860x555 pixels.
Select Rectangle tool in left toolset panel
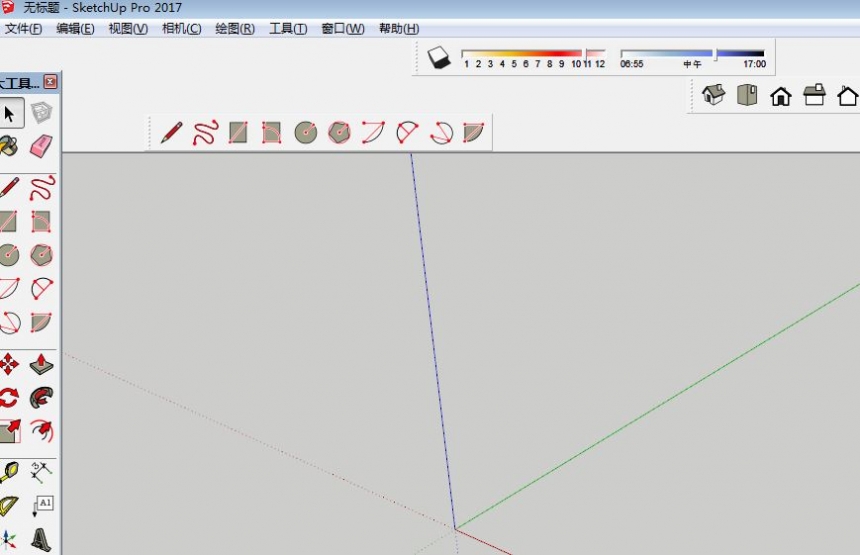point(8,222)
